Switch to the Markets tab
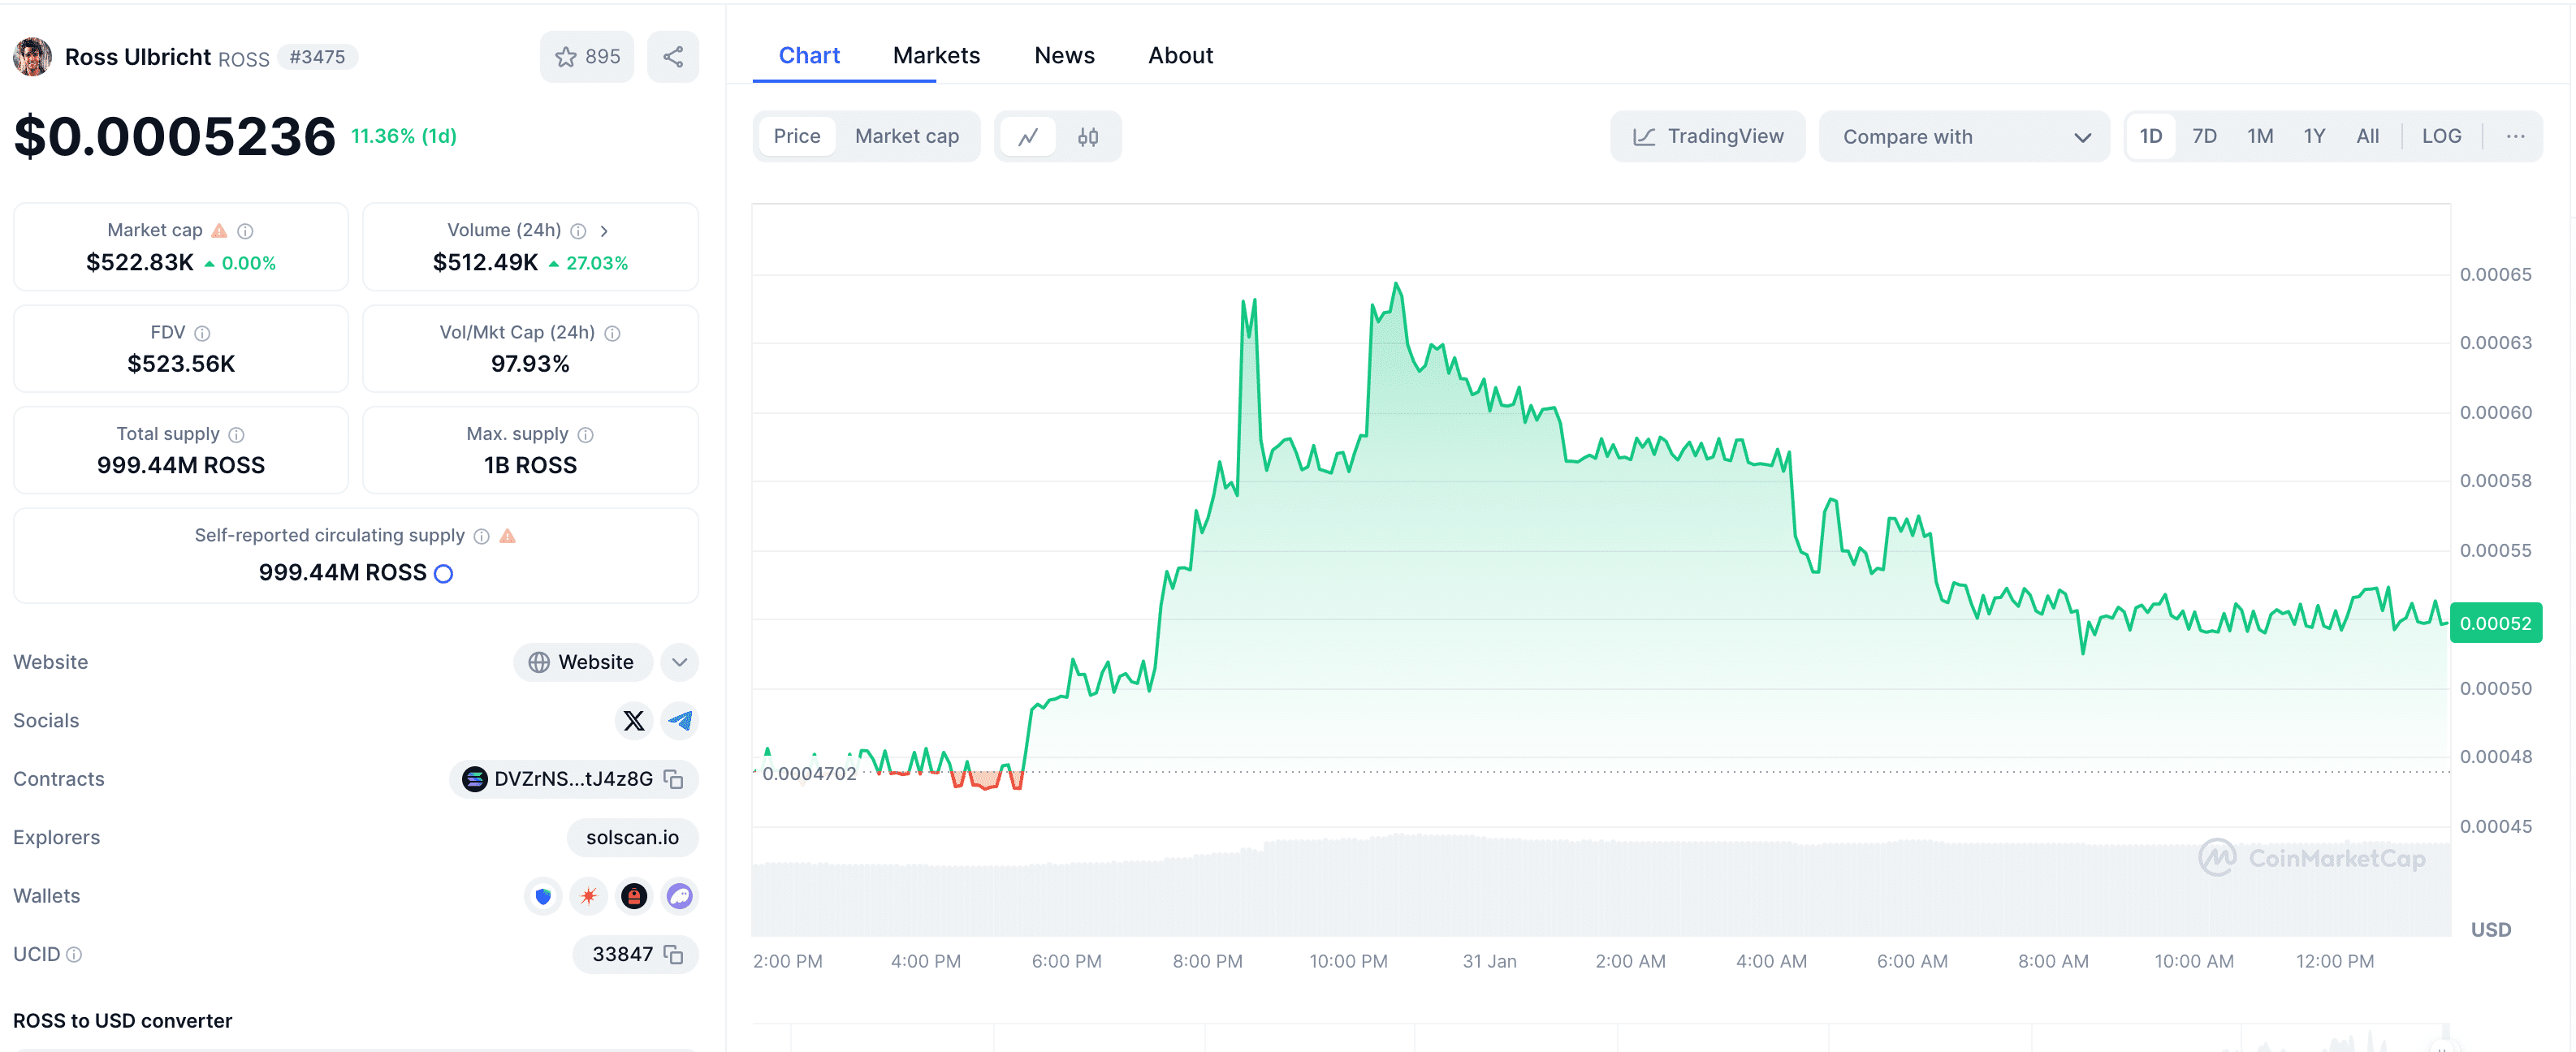Viewport: 2576px width, 1052px height. (x=936, y=56)
